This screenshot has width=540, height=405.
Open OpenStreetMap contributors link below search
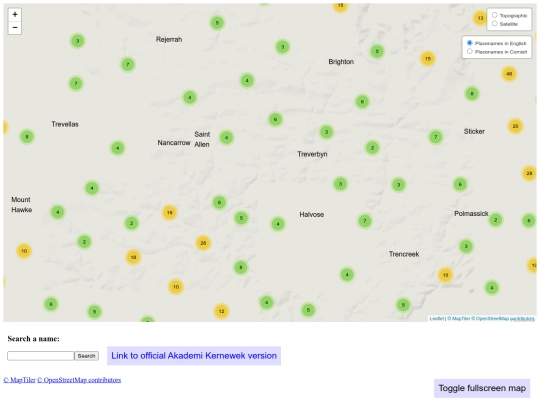[x=79, y=380]
